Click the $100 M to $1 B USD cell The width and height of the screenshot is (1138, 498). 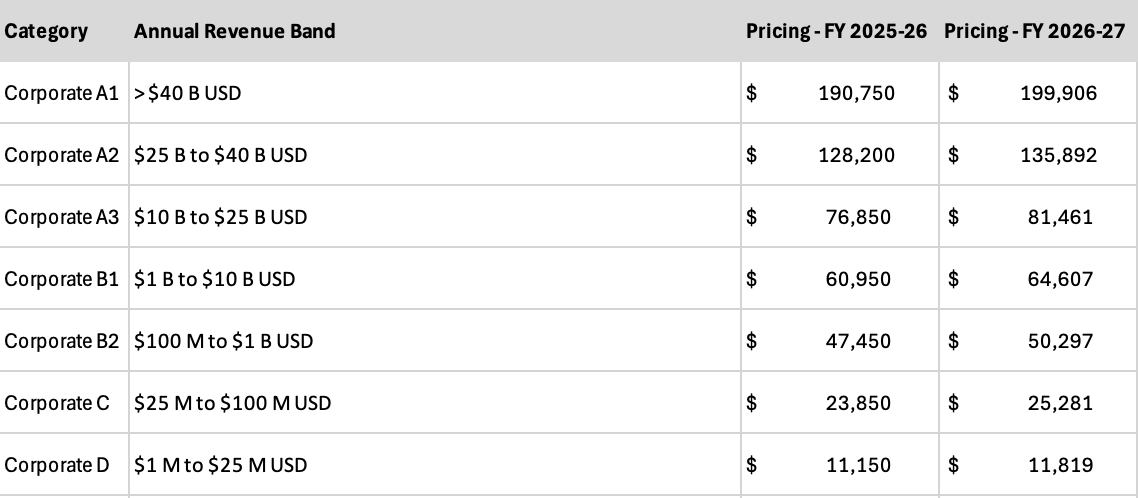pos(224,341)
